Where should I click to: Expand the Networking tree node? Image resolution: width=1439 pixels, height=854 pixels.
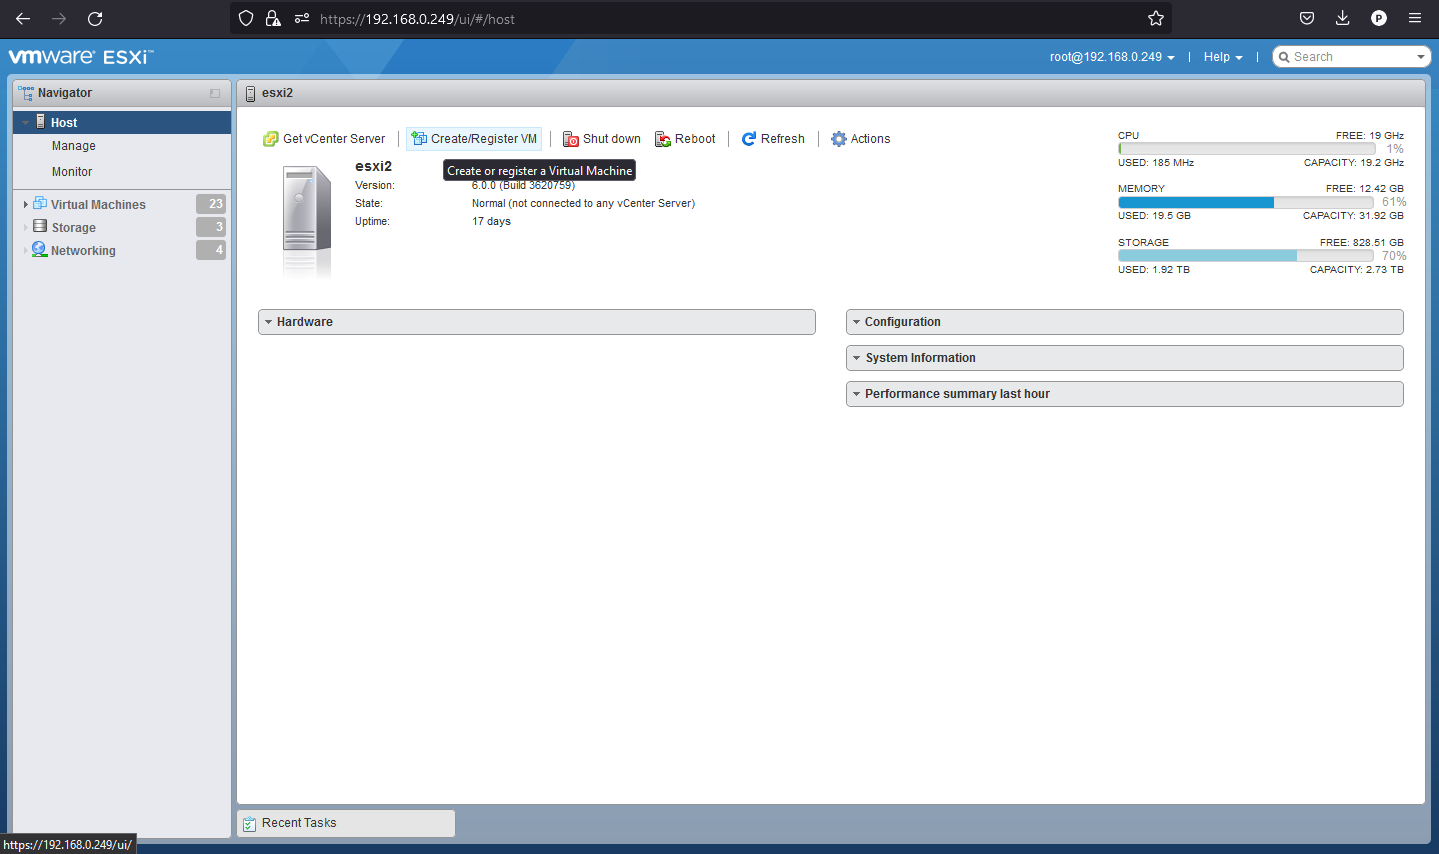26,250
